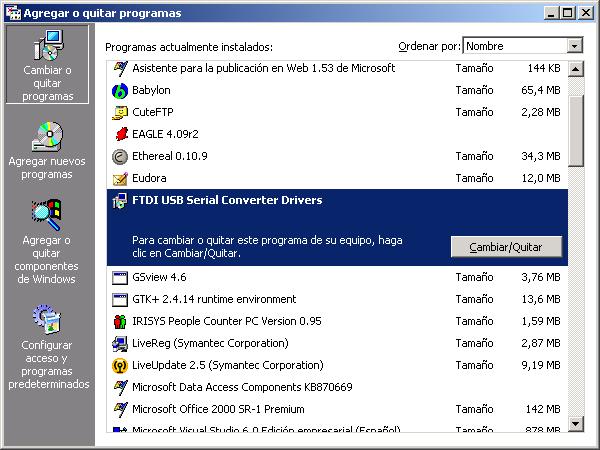
Task: Select Microsoft Office 2000 SR-1 Premium
Action: point(218,409)
